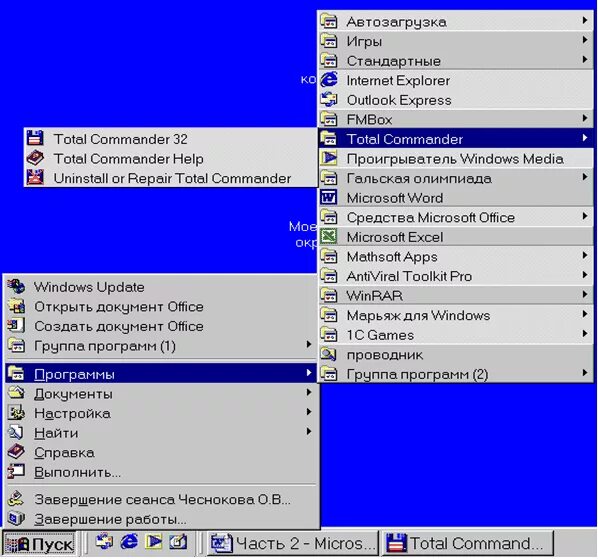Click the Найти search icon
This screenshot has width=598, height=559.
click(x=16, y=432)
